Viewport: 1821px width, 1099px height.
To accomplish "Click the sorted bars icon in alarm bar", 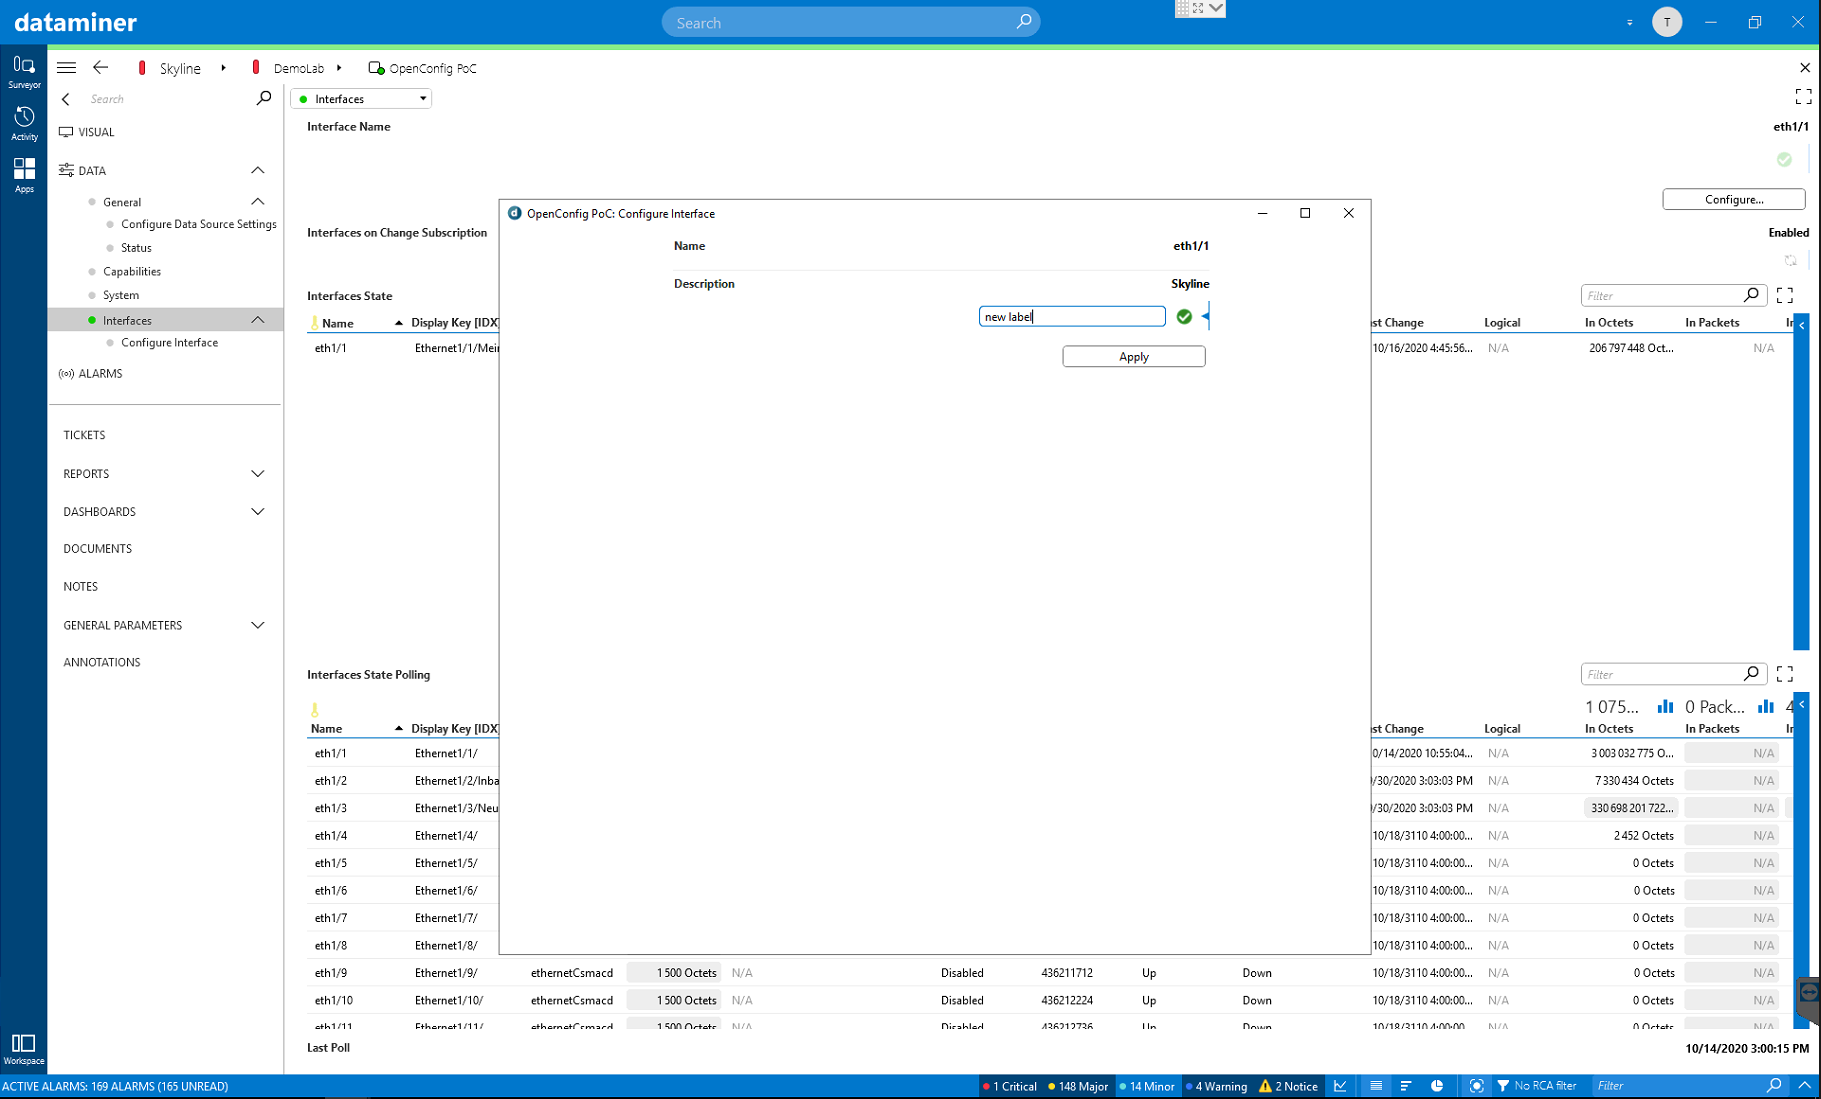I will 1406,1086.
